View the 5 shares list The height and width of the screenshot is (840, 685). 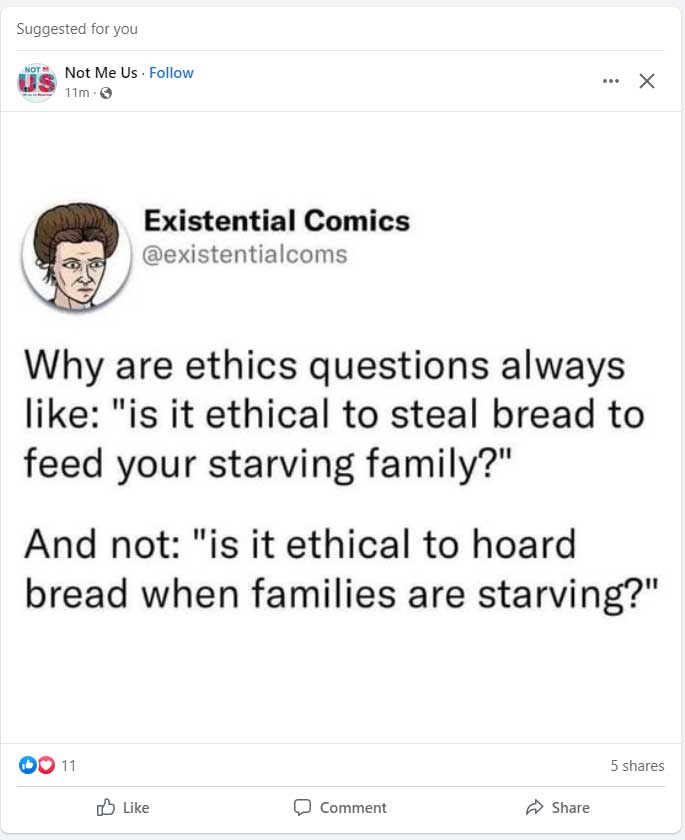coord(637,766)
